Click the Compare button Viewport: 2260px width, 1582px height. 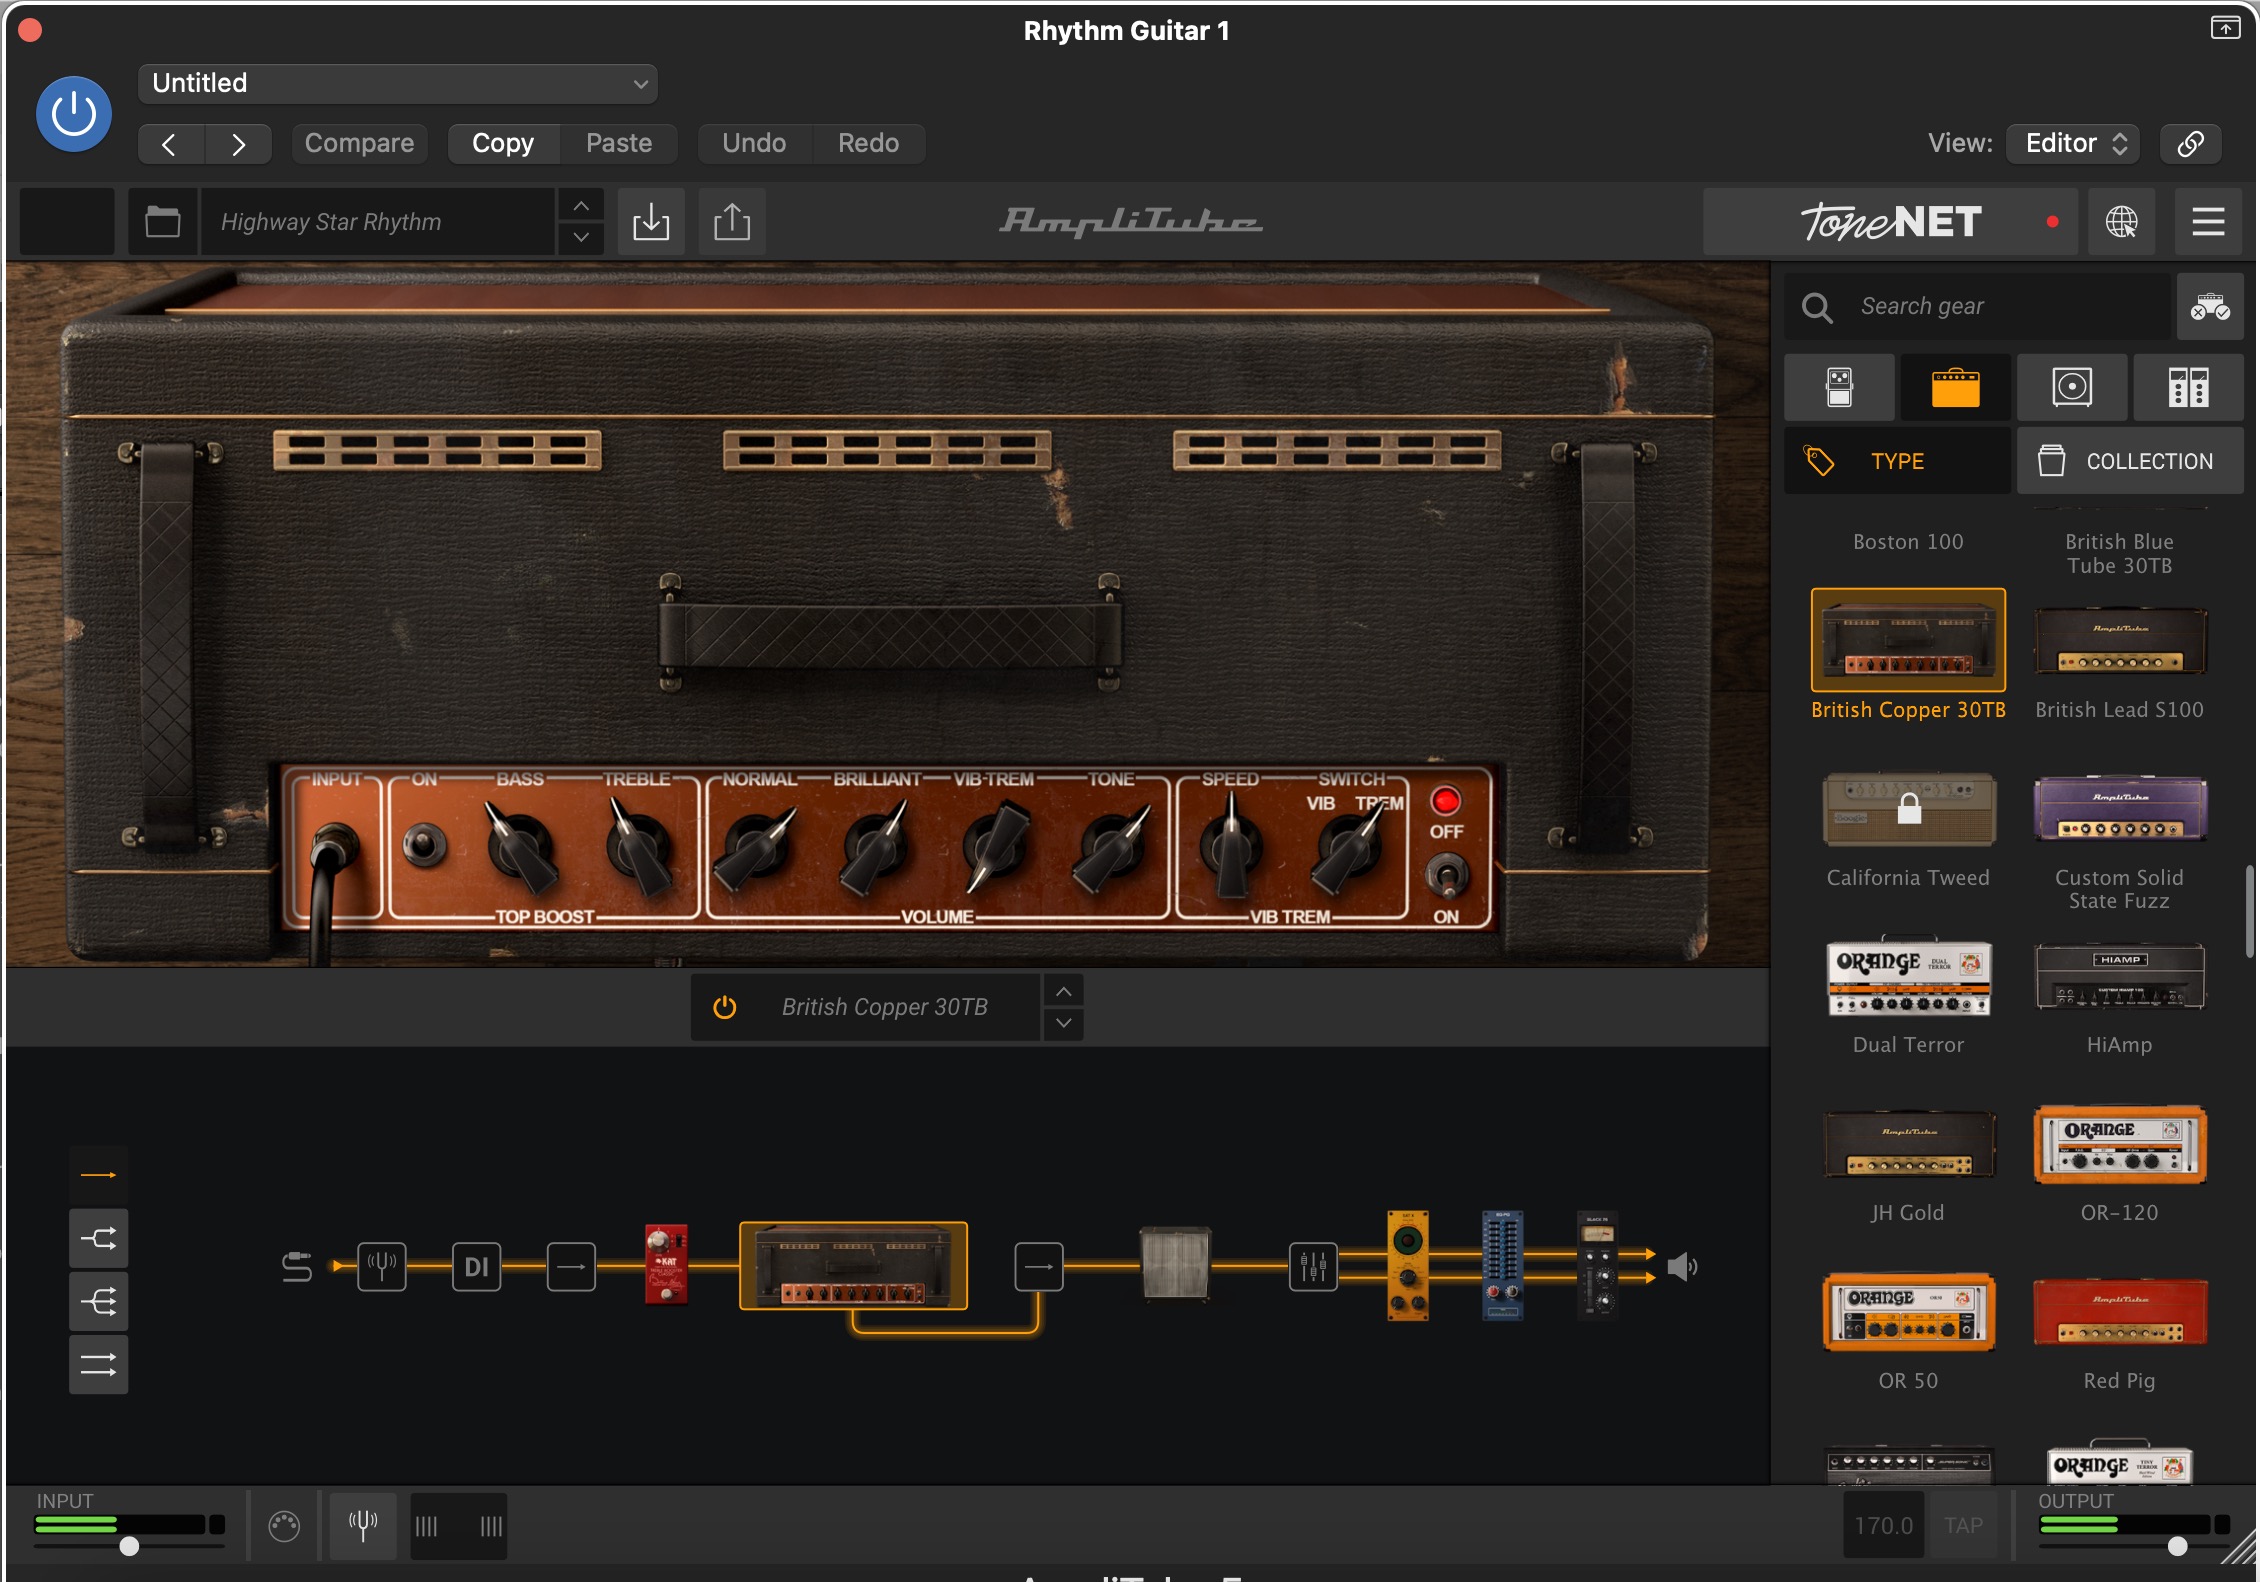359,143
